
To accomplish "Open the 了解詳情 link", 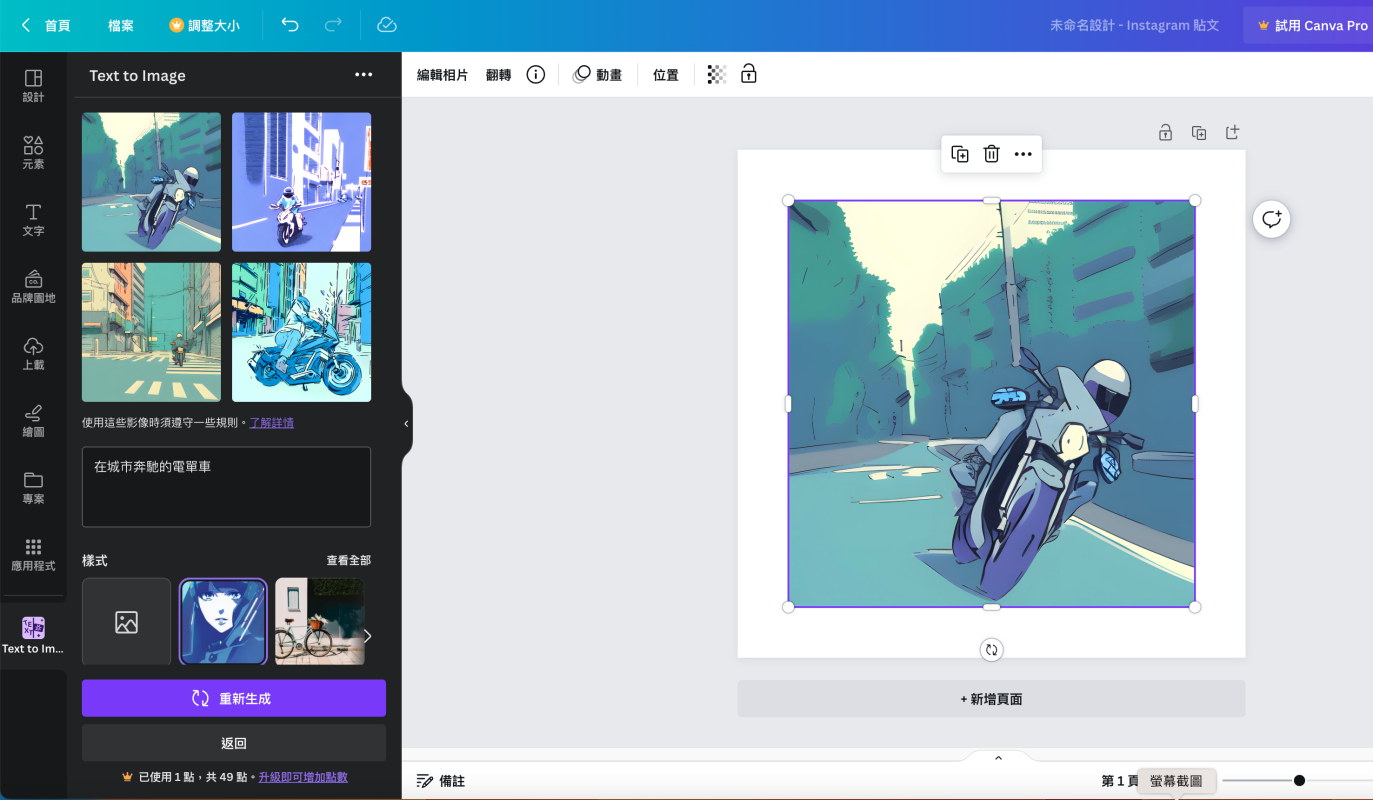I will [x=271, y=423].
